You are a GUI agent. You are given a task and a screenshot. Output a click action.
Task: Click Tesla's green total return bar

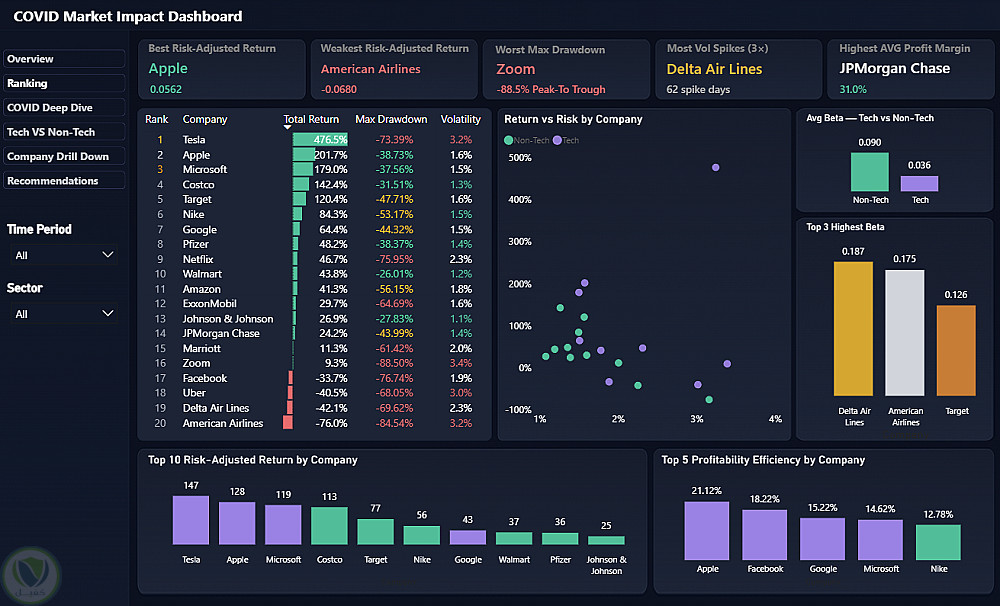point(320,140)
